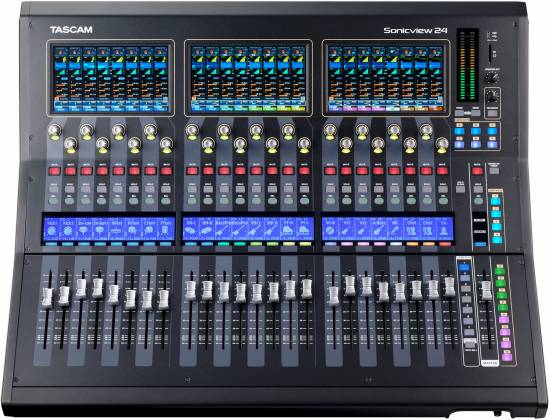Click the gray key right of the master MUTE
The image size is (549, 420).
click(494, 171)
